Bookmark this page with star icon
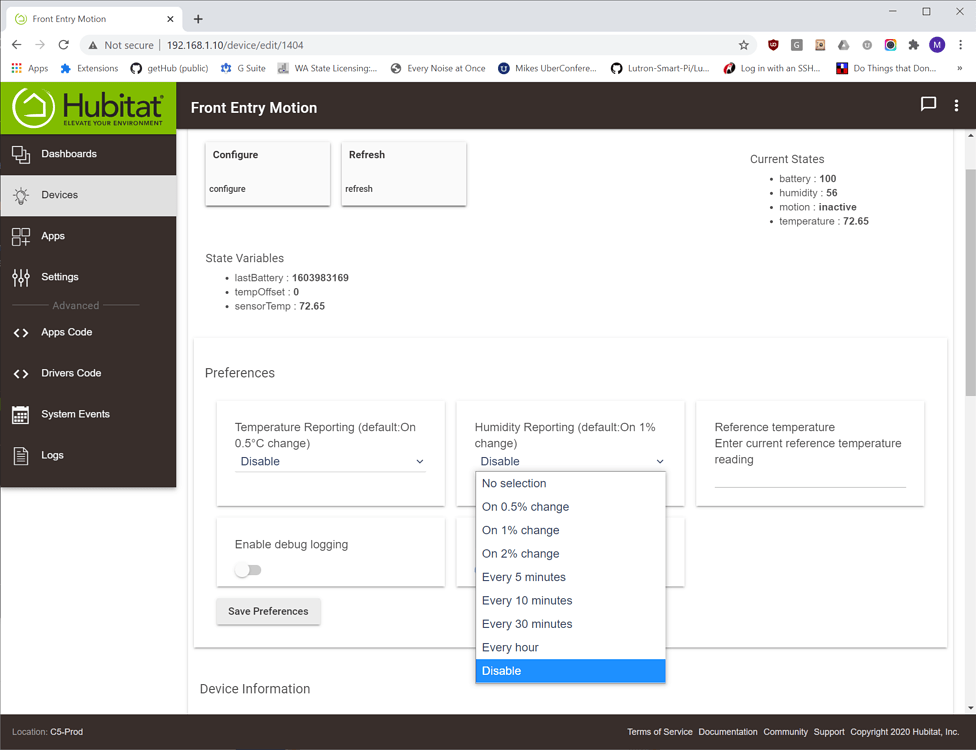This screenshot has height=750, width=976. coord(743,45)
